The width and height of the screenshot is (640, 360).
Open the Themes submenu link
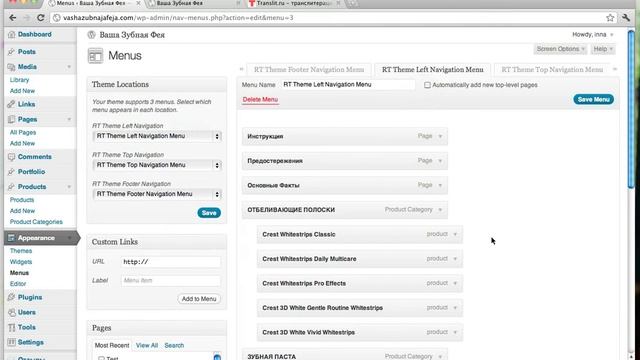pyautogui.click(x=21, y=251)
